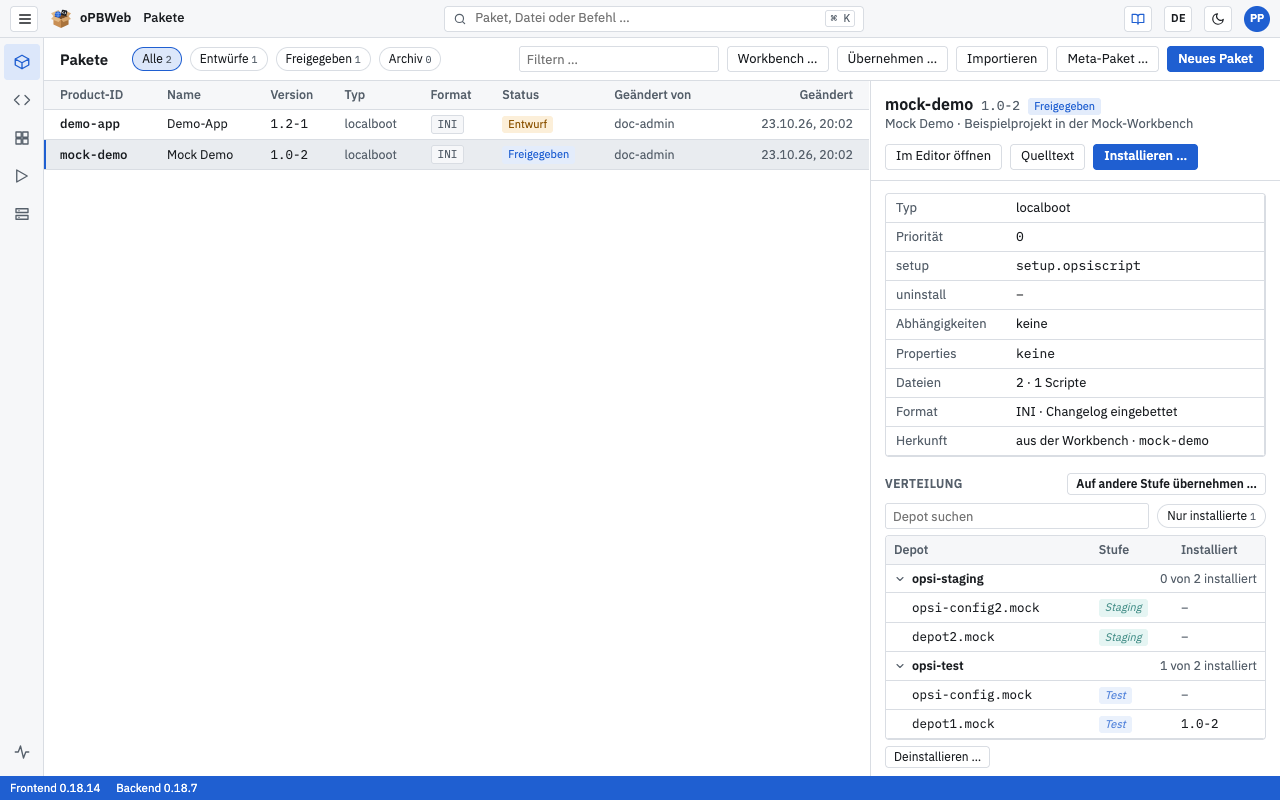This screenshot has width=1280, height=800.
Task: Open the hamburger navigation menu
Action: click(x=25, y=18)
